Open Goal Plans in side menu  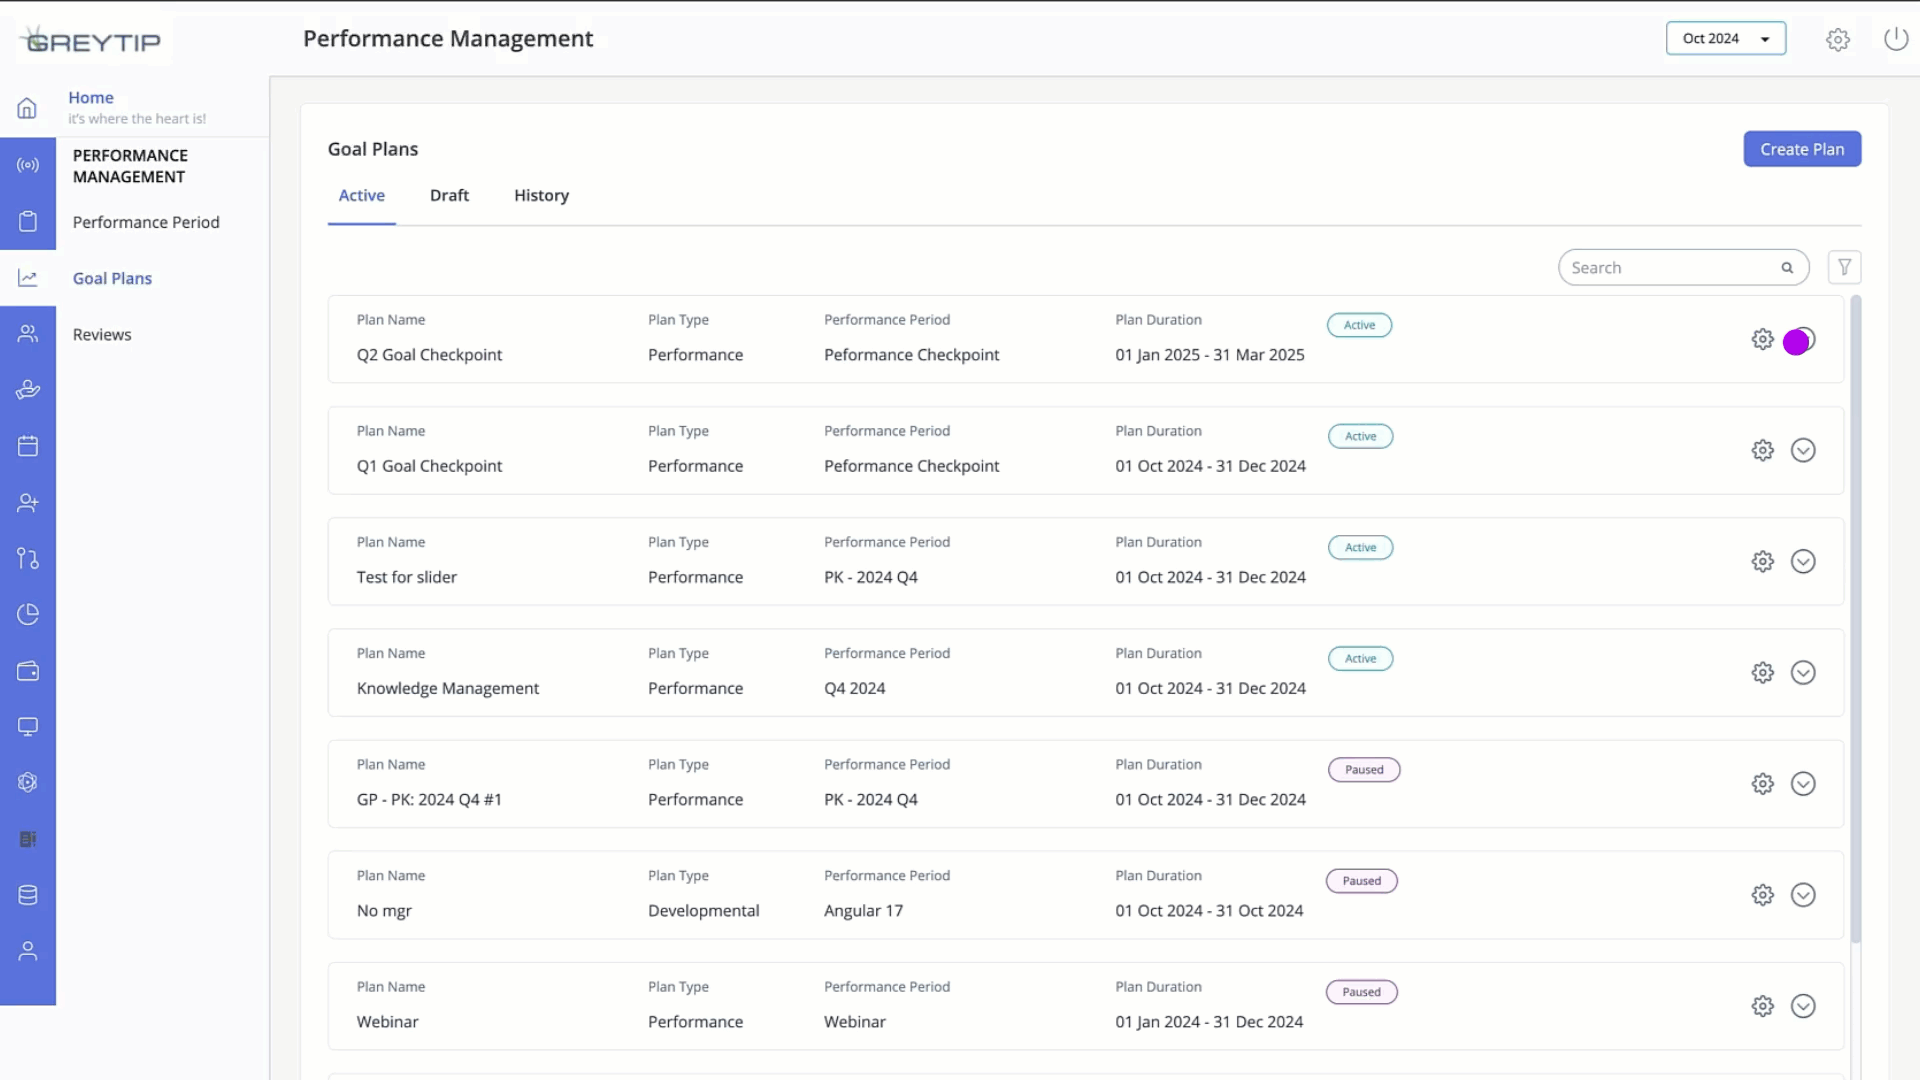tap(112, 278)
